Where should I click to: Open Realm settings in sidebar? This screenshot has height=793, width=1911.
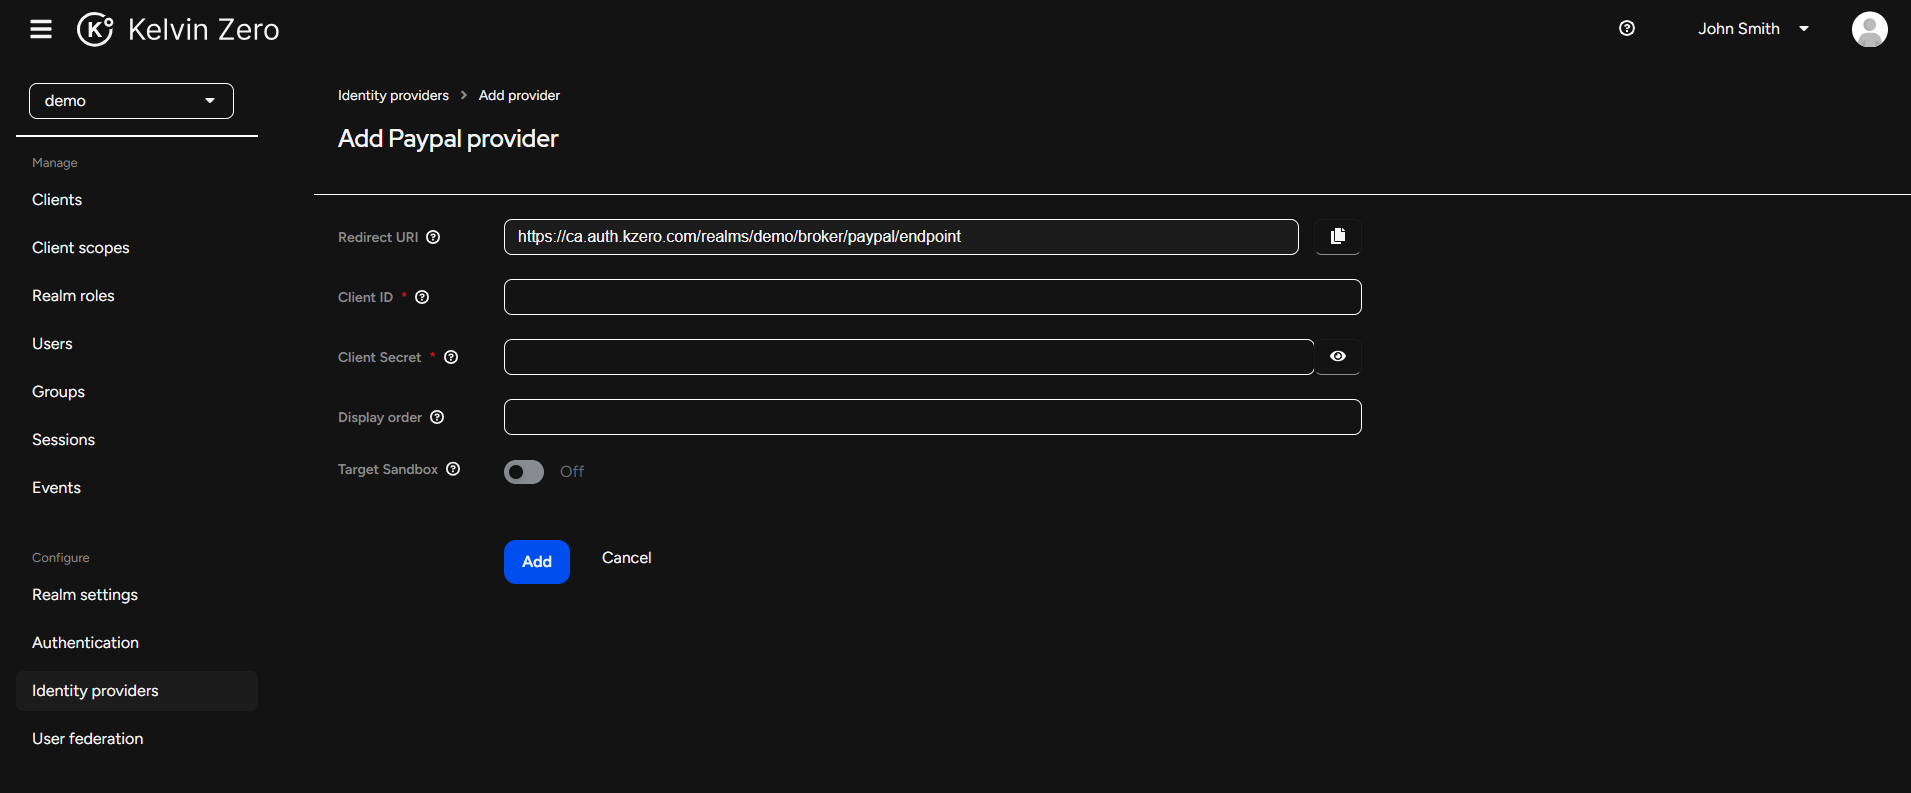pyautogui.click(x=85, y=595)
